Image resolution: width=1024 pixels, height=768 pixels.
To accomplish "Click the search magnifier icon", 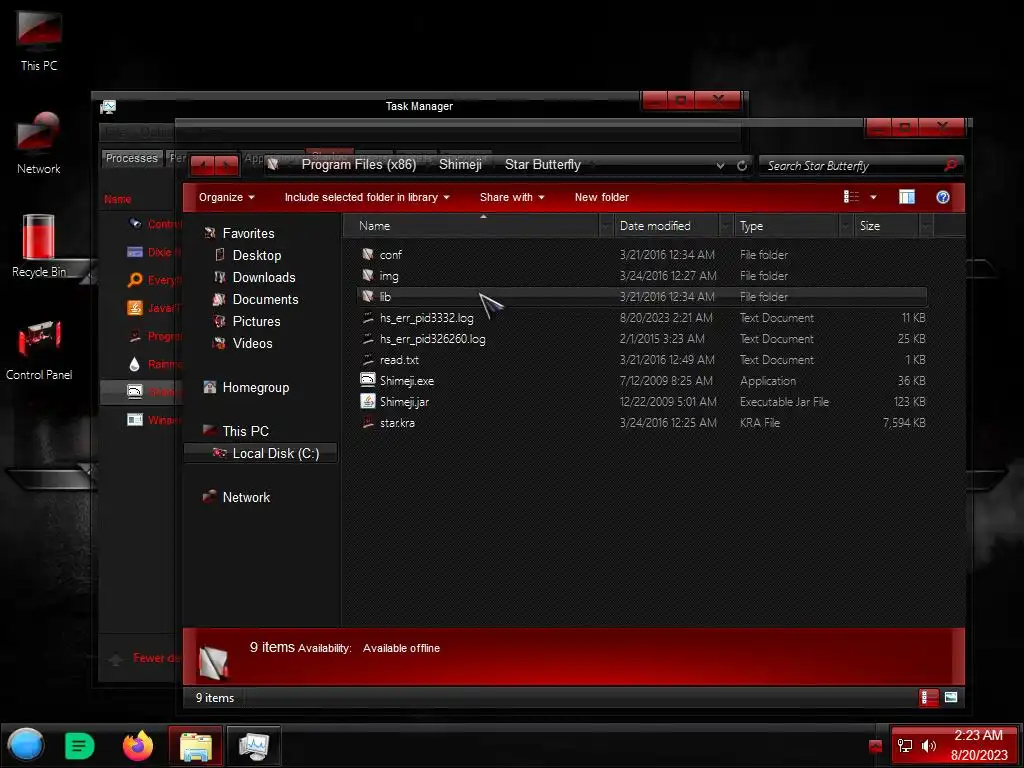I will coord(950,165).
